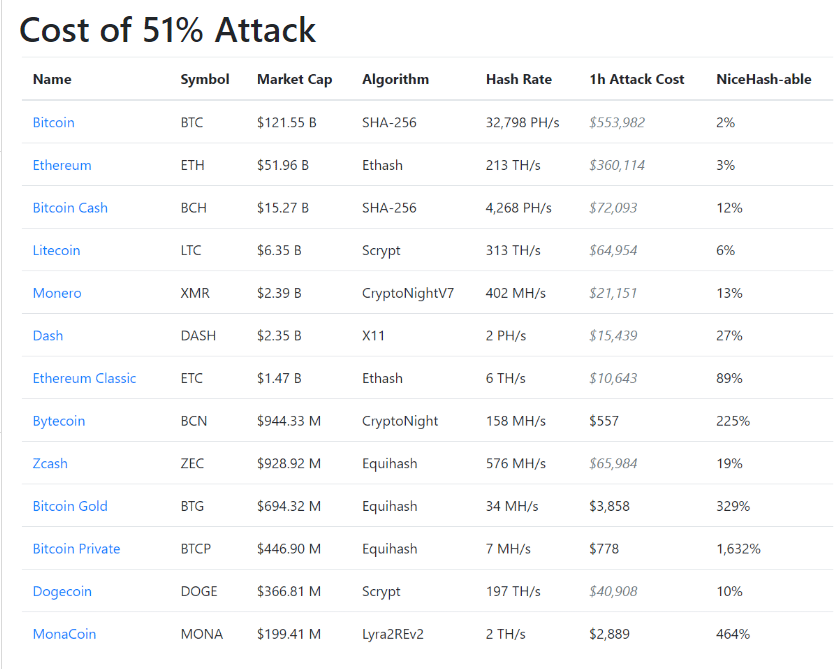Select the $72,093 attack cost

coord(613,208)
